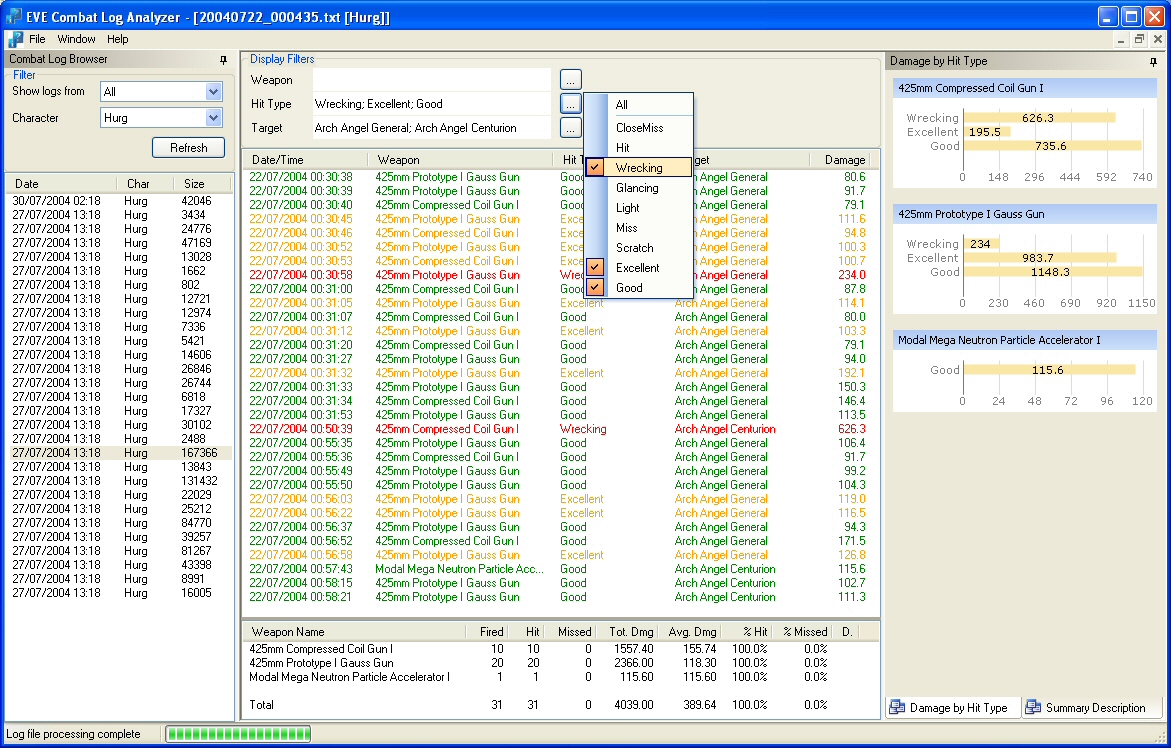1171x748 pixels.
Task: Click the Log file processing complete status text
Action: 73,734
